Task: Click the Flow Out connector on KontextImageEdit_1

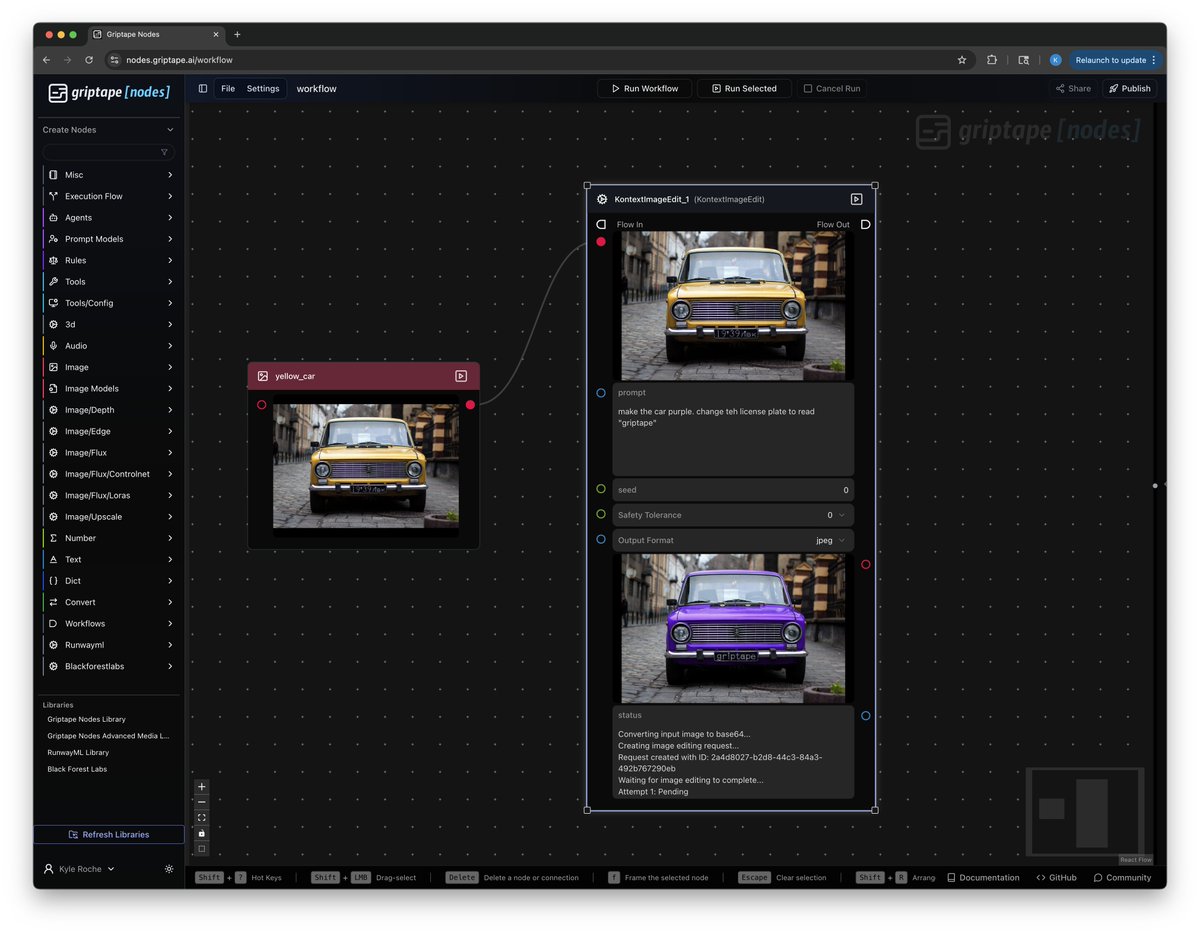Action: [866, 225]
